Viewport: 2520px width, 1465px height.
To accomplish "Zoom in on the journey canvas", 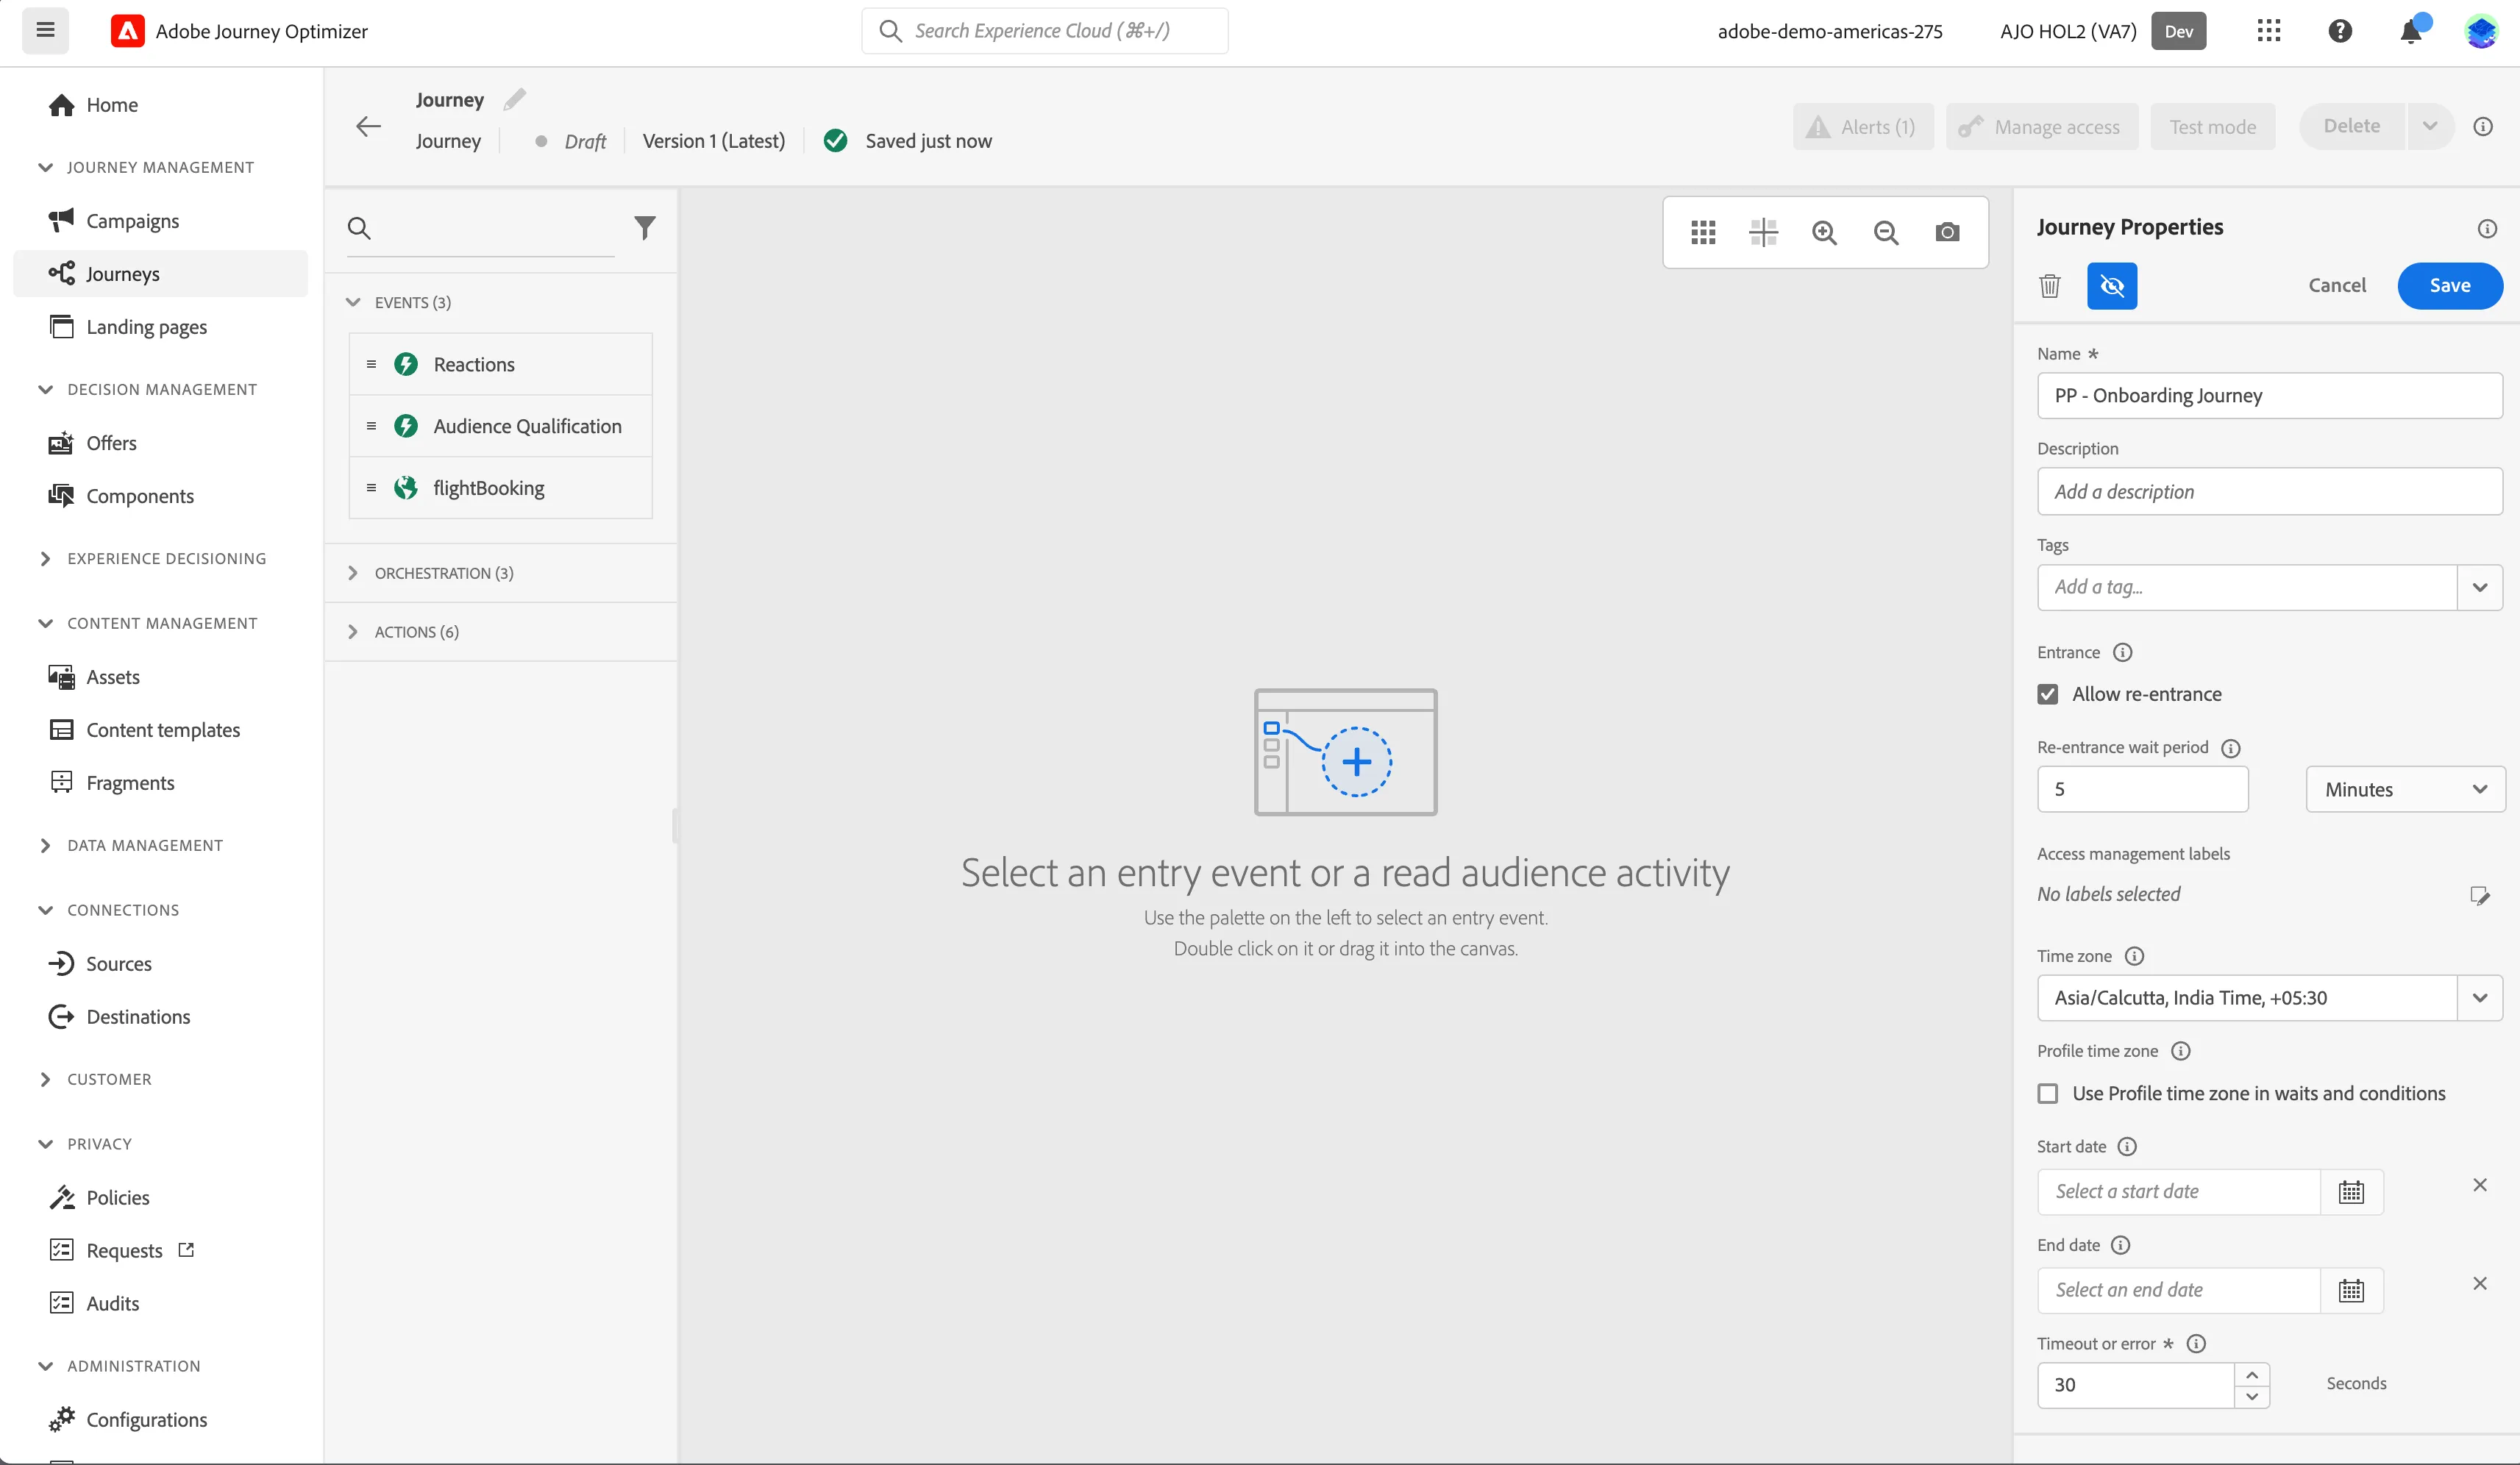I will [1824, 233].
